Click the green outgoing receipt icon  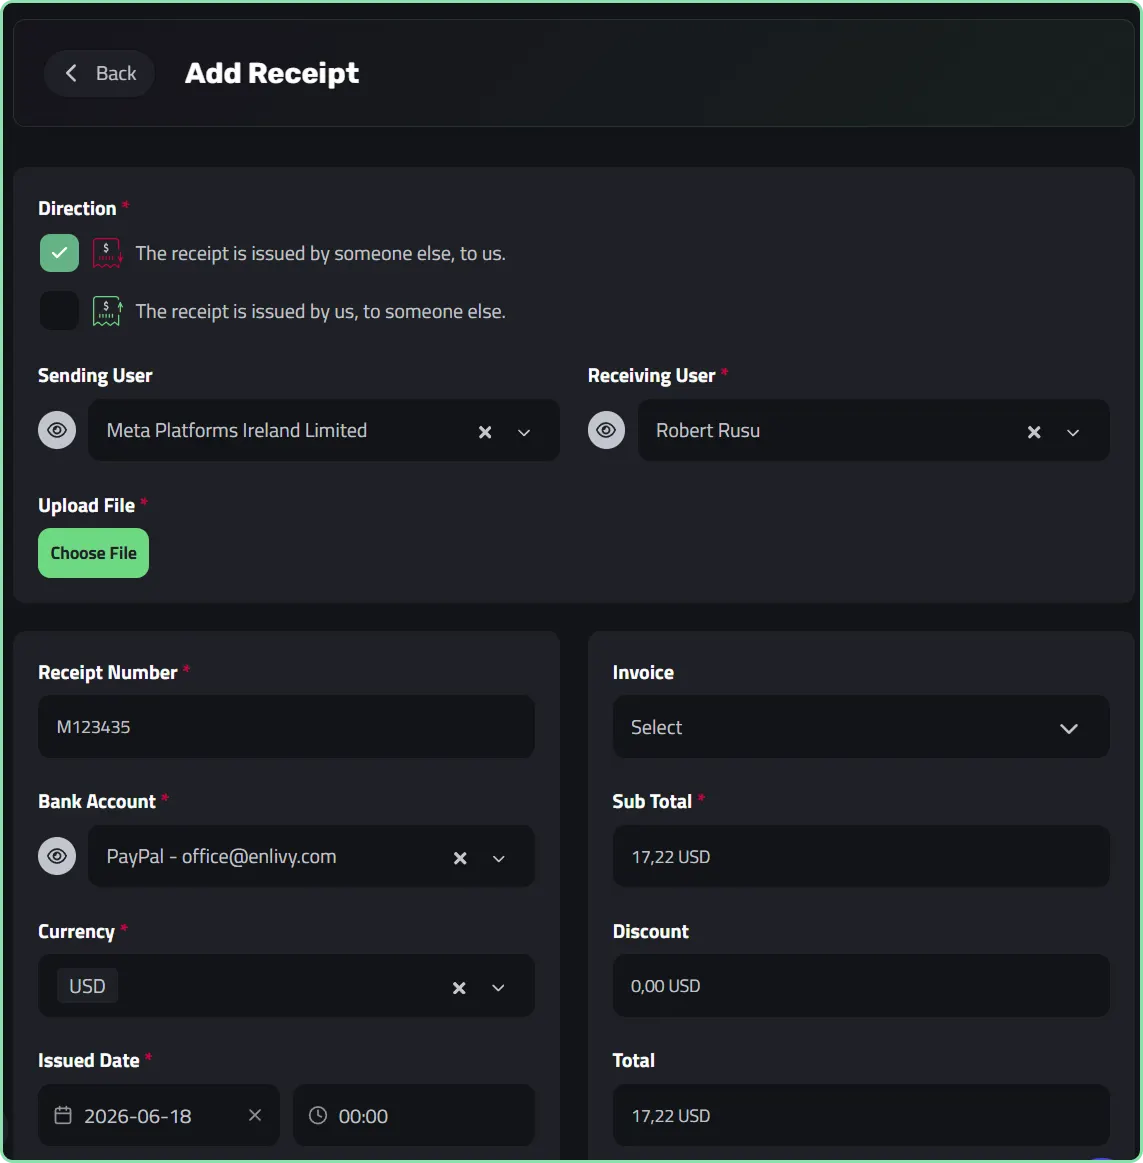(107, 311)
